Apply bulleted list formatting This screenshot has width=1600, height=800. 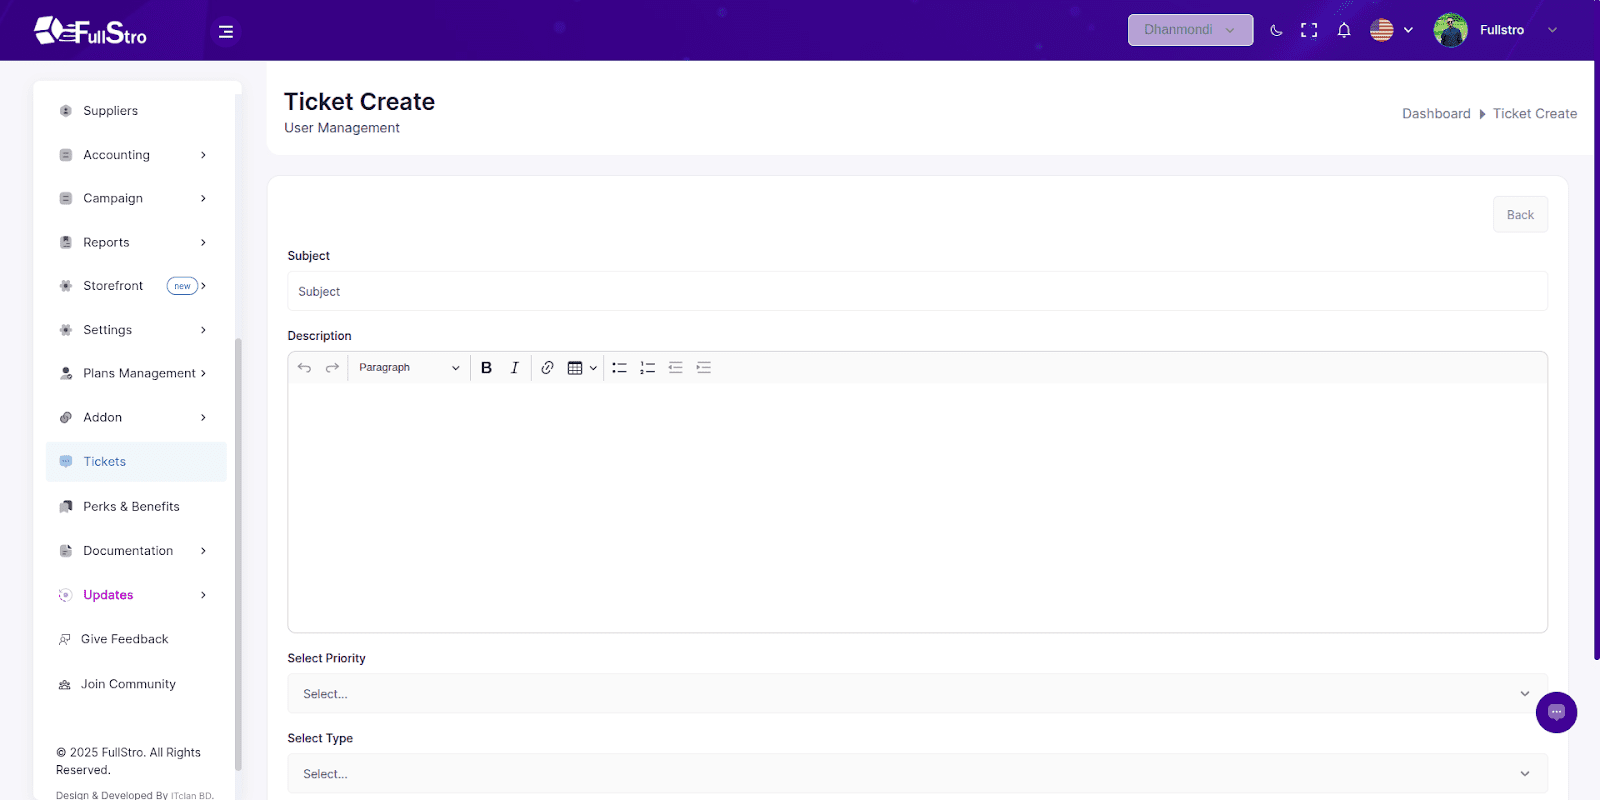coord(619,368)
